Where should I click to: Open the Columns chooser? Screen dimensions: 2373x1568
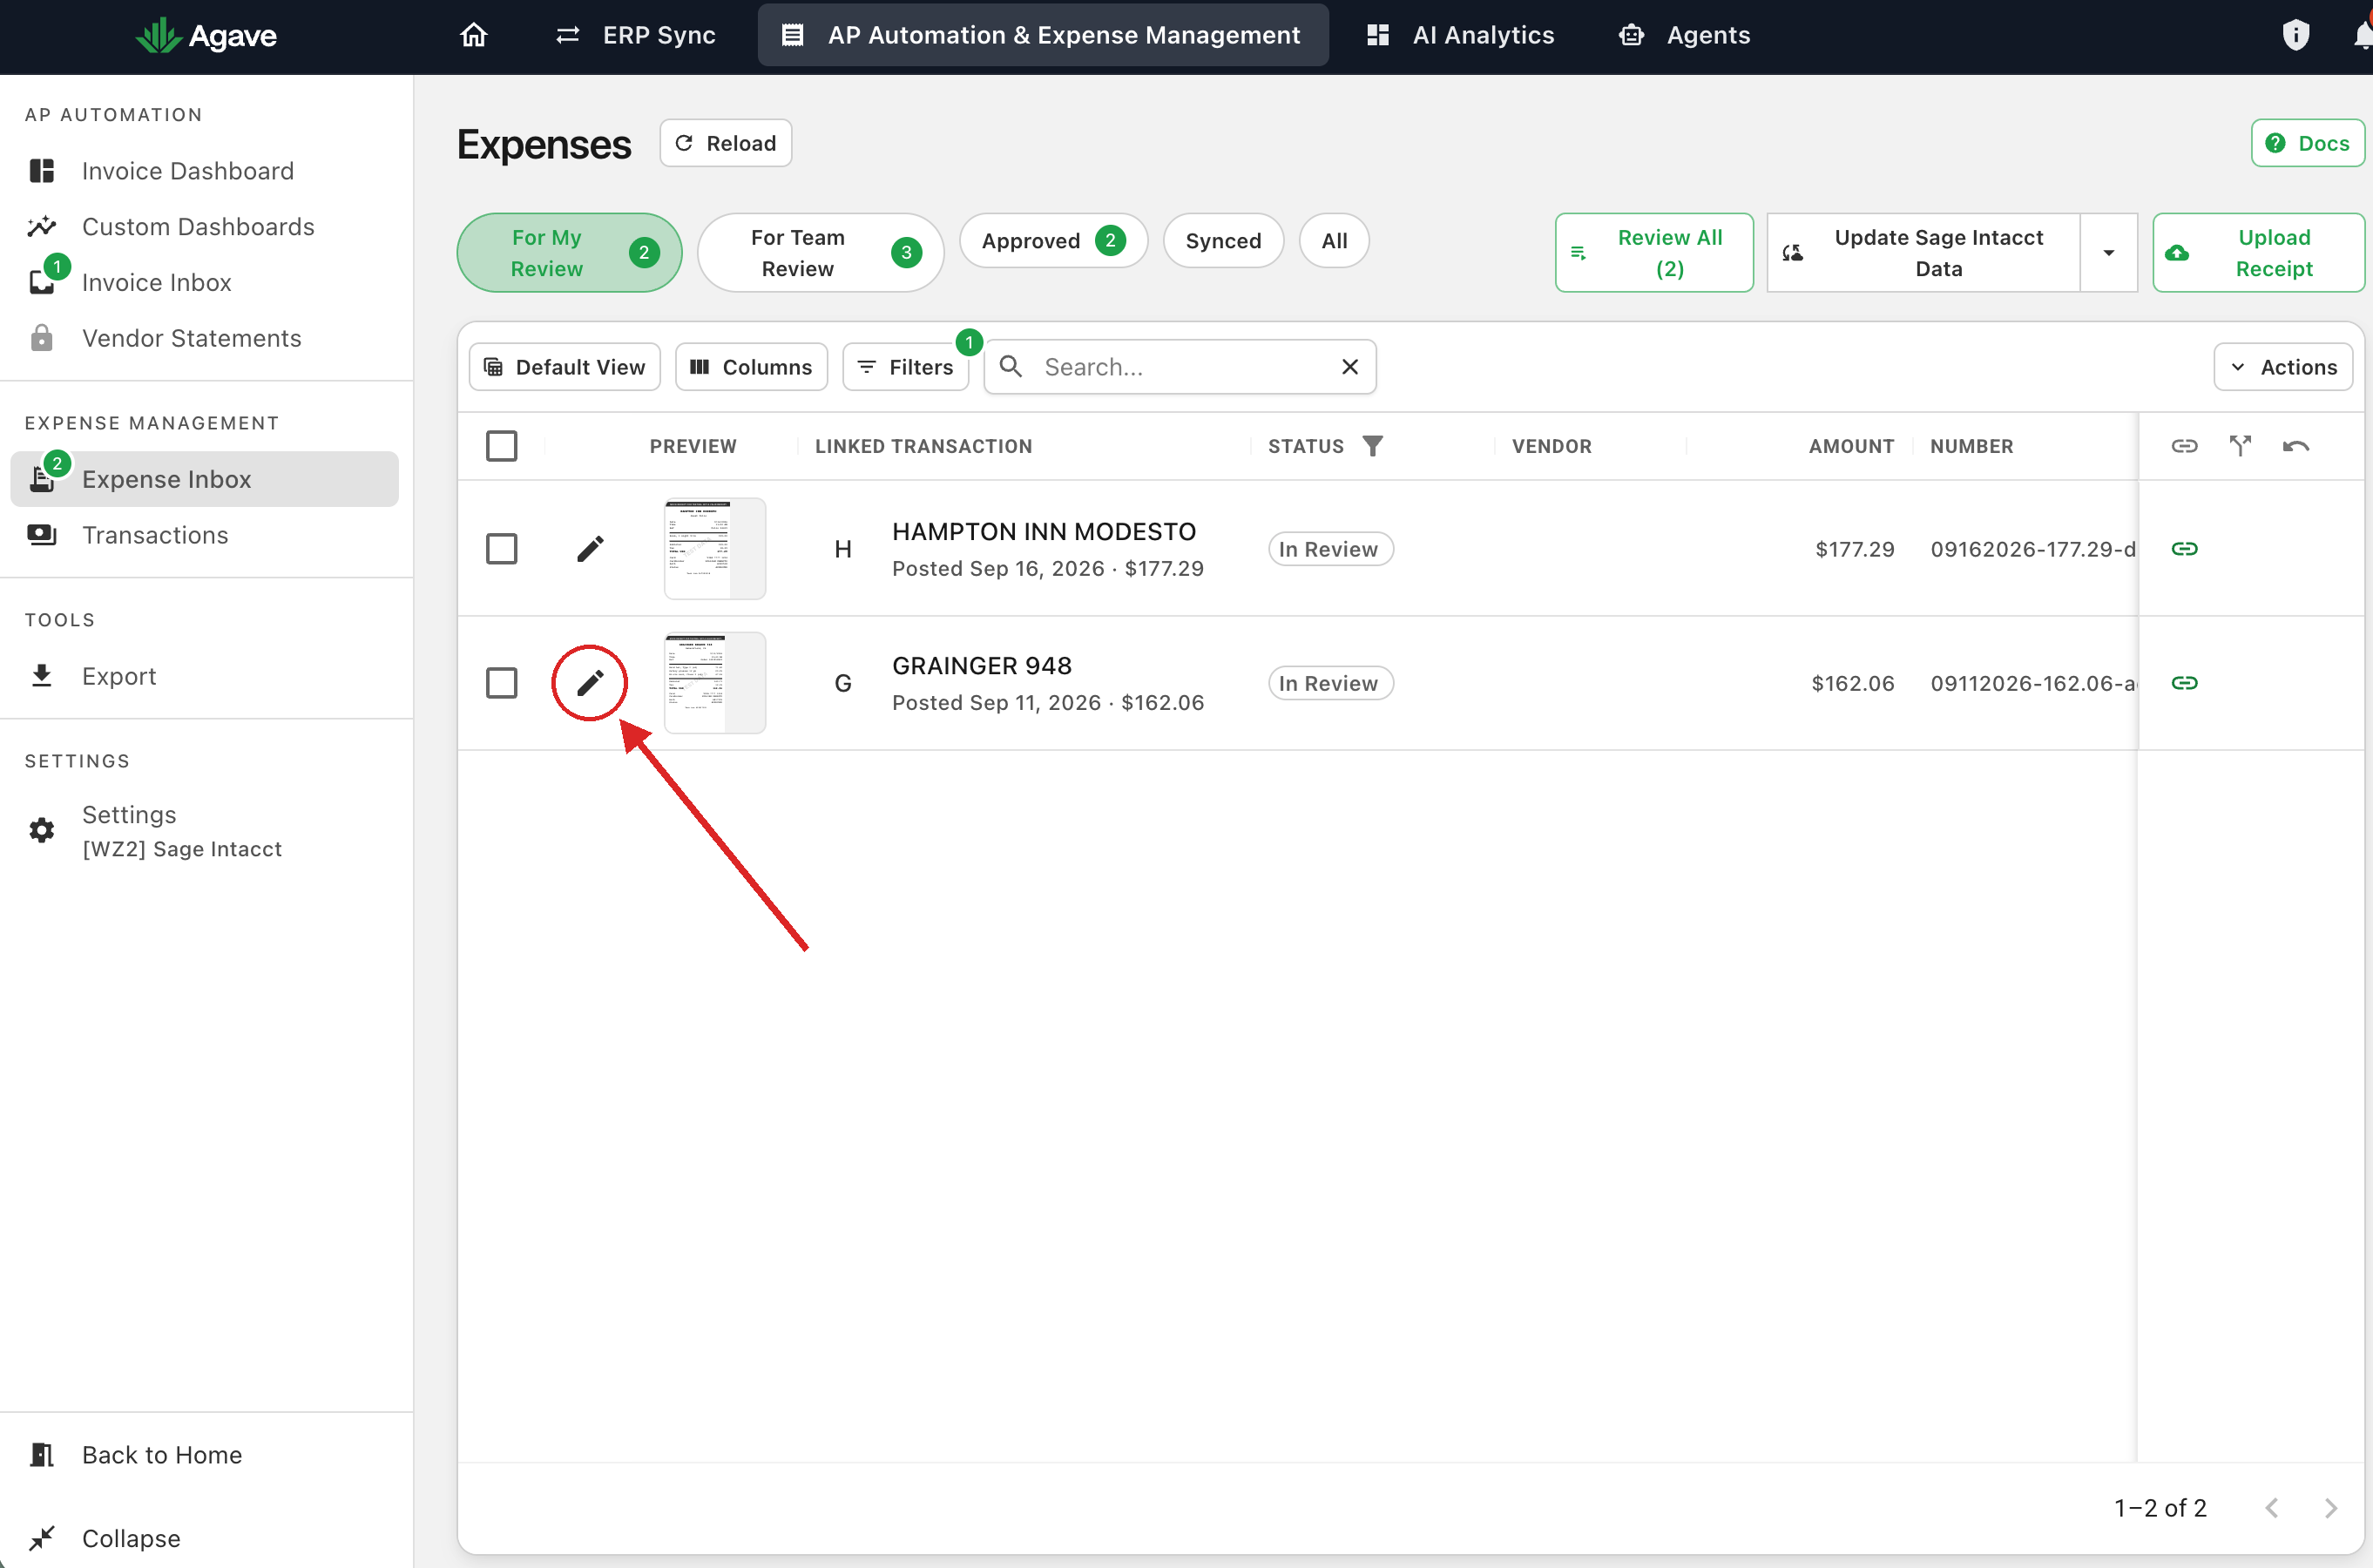point(751,367)
